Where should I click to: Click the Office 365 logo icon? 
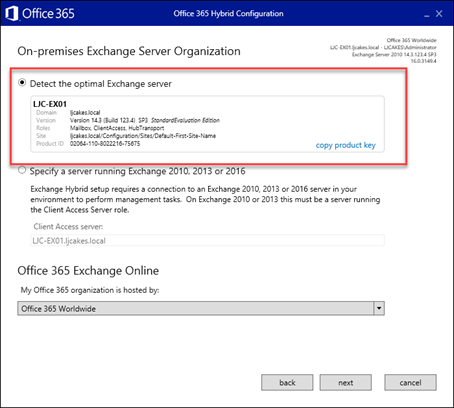pos(12,14)
